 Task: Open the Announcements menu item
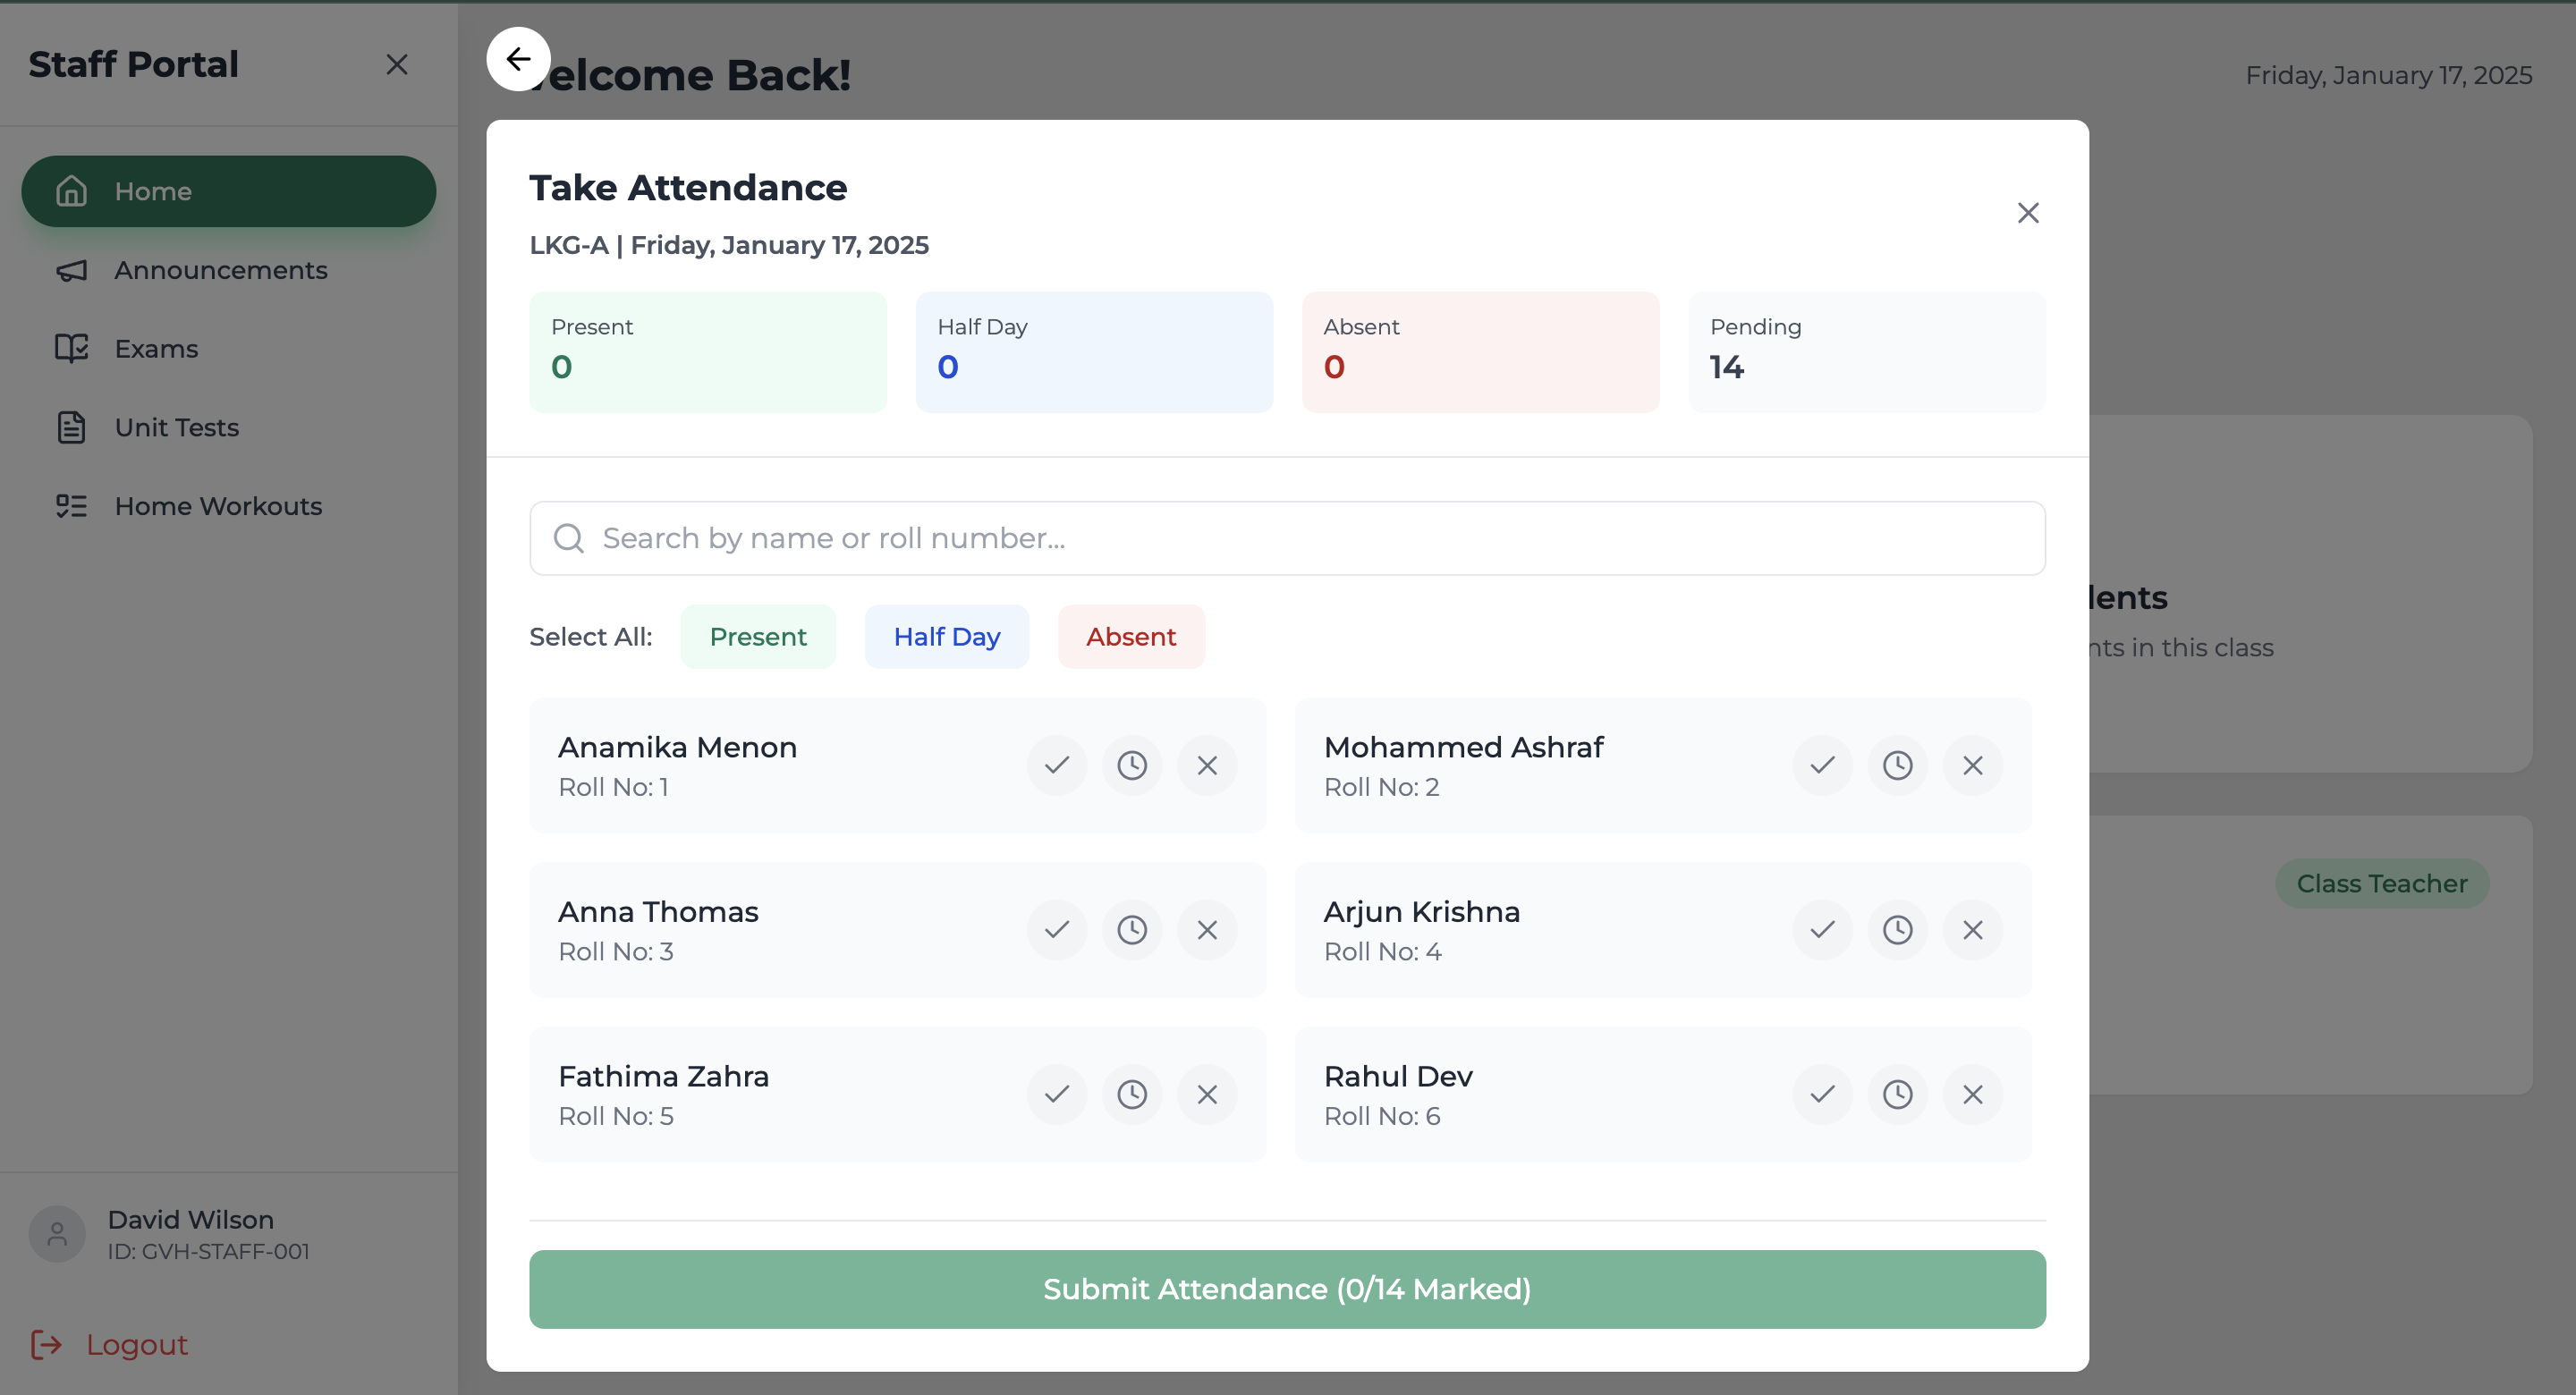220,270
